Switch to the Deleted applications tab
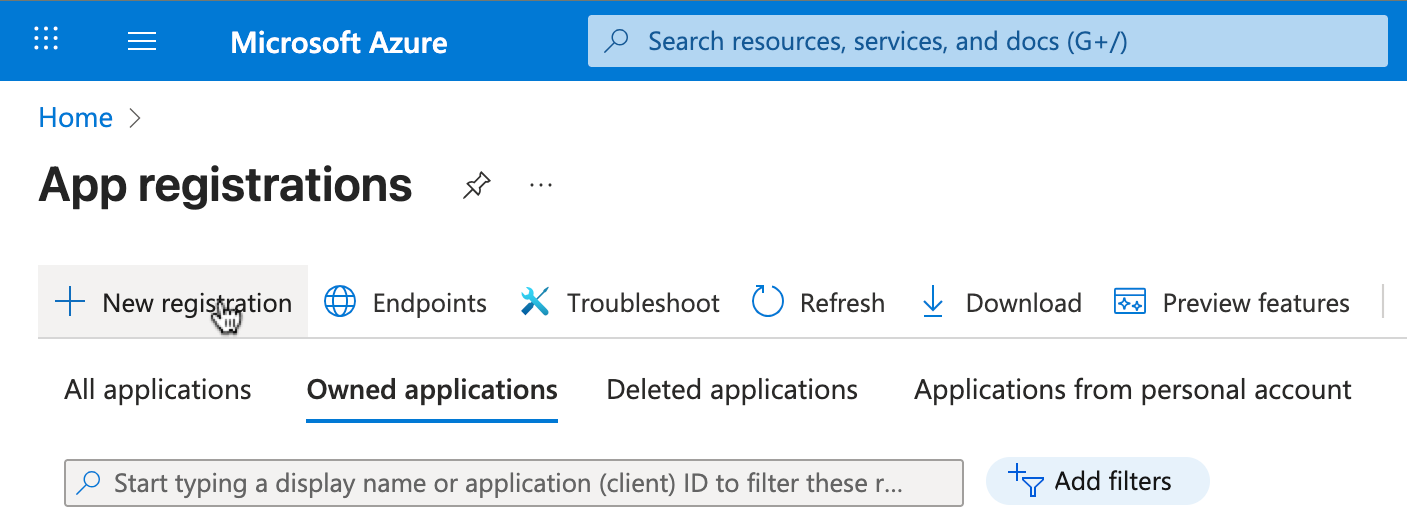Viewport: 1407px width, 530px height. 732,390
